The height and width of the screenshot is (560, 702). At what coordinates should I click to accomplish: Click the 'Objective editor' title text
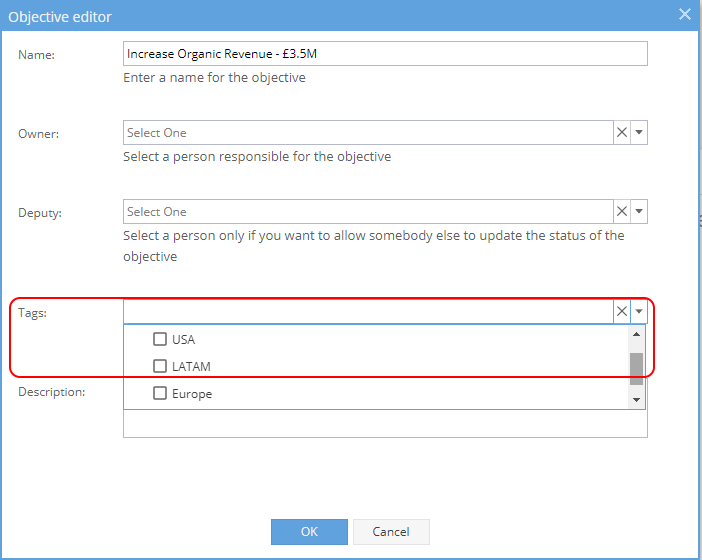click(x=60, y=17)
